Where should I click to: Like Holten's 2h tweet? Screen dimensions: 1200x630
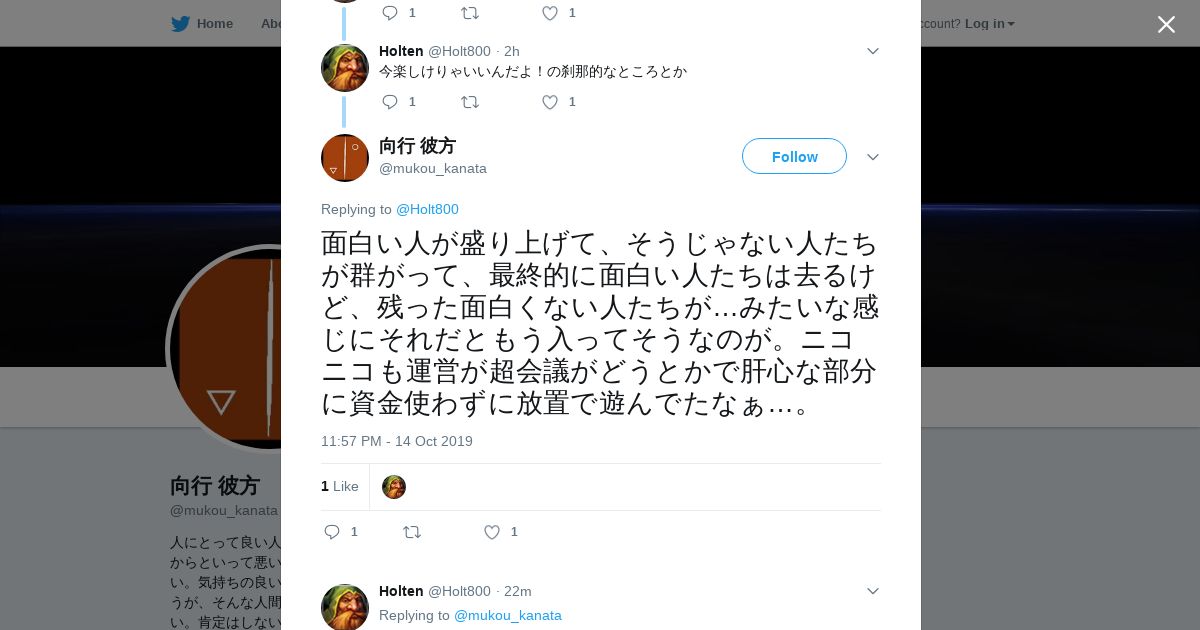tap(550, 102)
